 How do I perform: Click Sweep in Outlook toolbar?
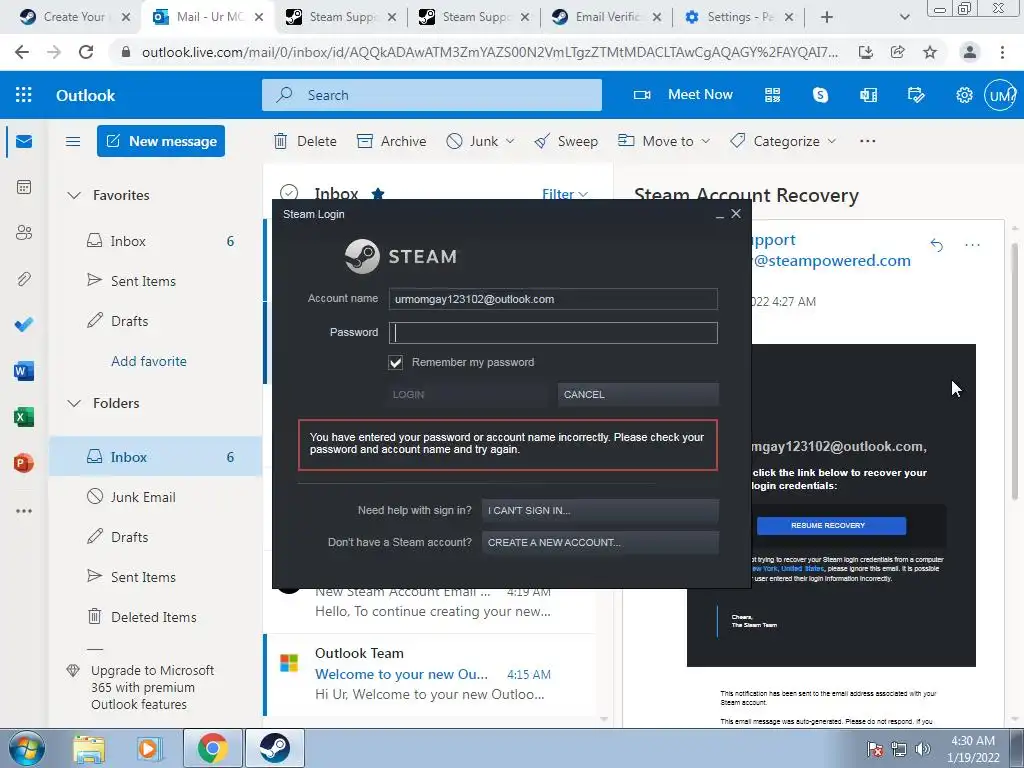tap(566, 141)
